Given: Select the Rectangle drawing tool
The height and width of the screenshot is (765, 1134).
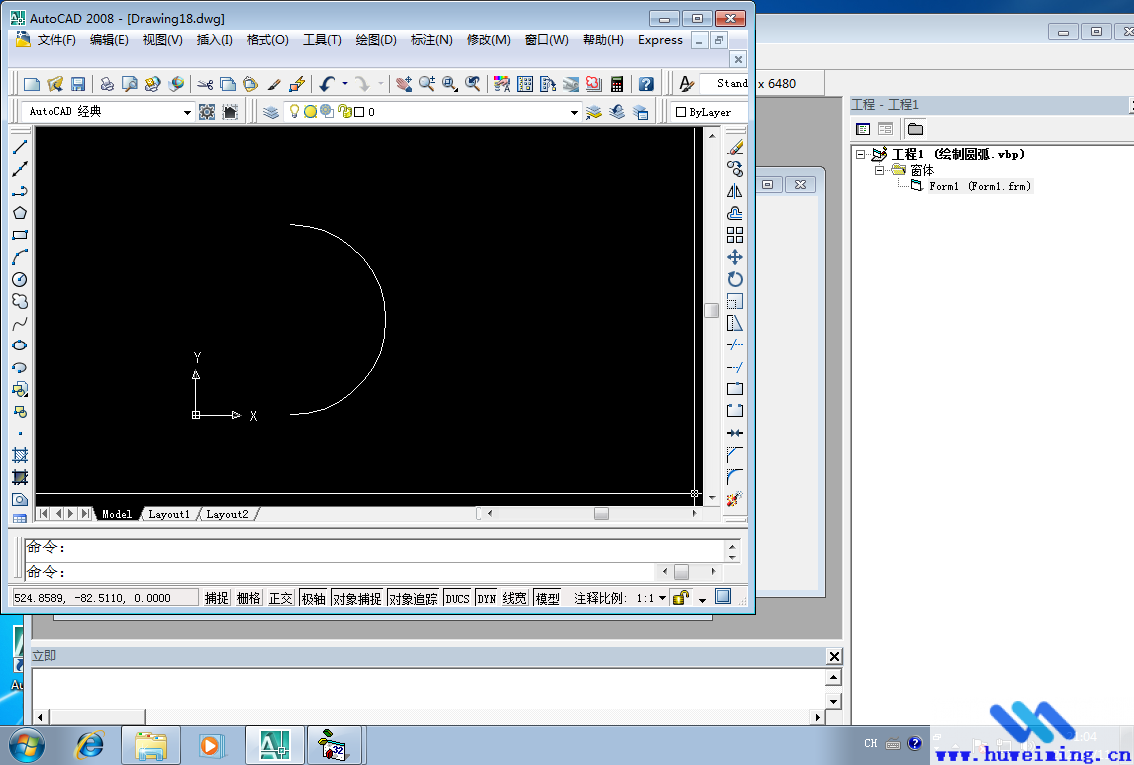Looking at the screenshot, I should coord(20,235).
